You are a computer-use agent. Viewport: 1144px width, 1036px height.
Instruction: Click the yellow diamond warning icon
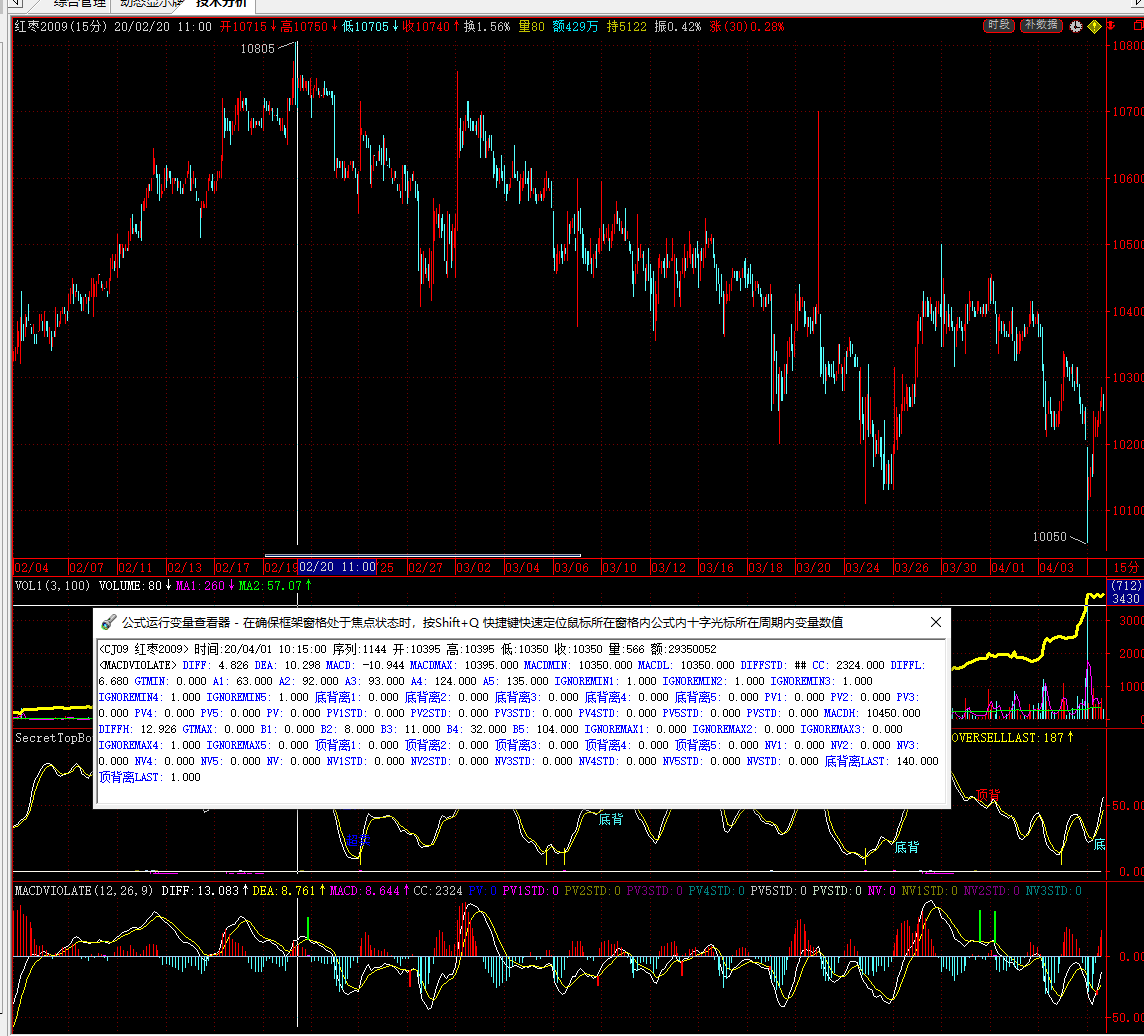pyautogui.click(x=1094, y=26)
